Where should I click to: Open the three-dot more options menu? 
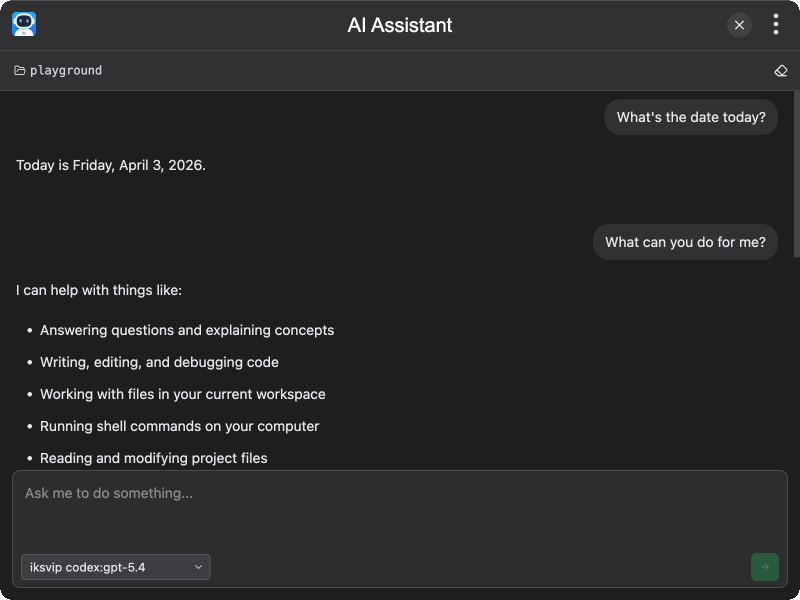pyautogui.click(x=776, y=25)
